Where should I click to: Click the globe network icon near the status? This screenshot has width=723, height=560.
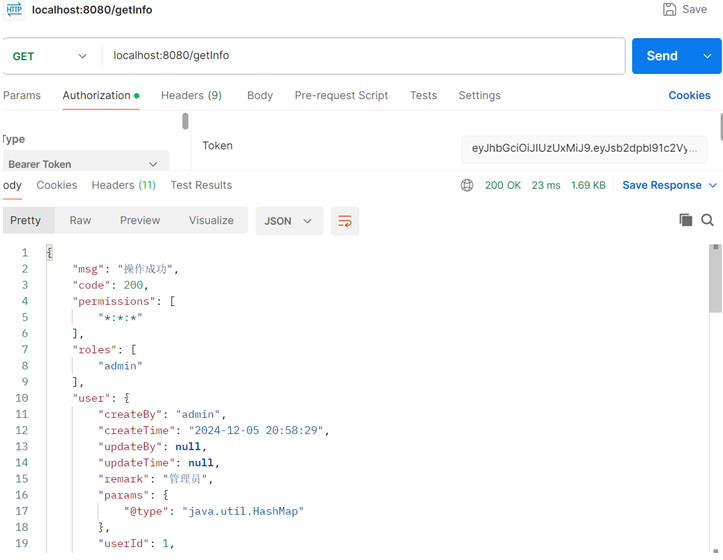[467, 185]
